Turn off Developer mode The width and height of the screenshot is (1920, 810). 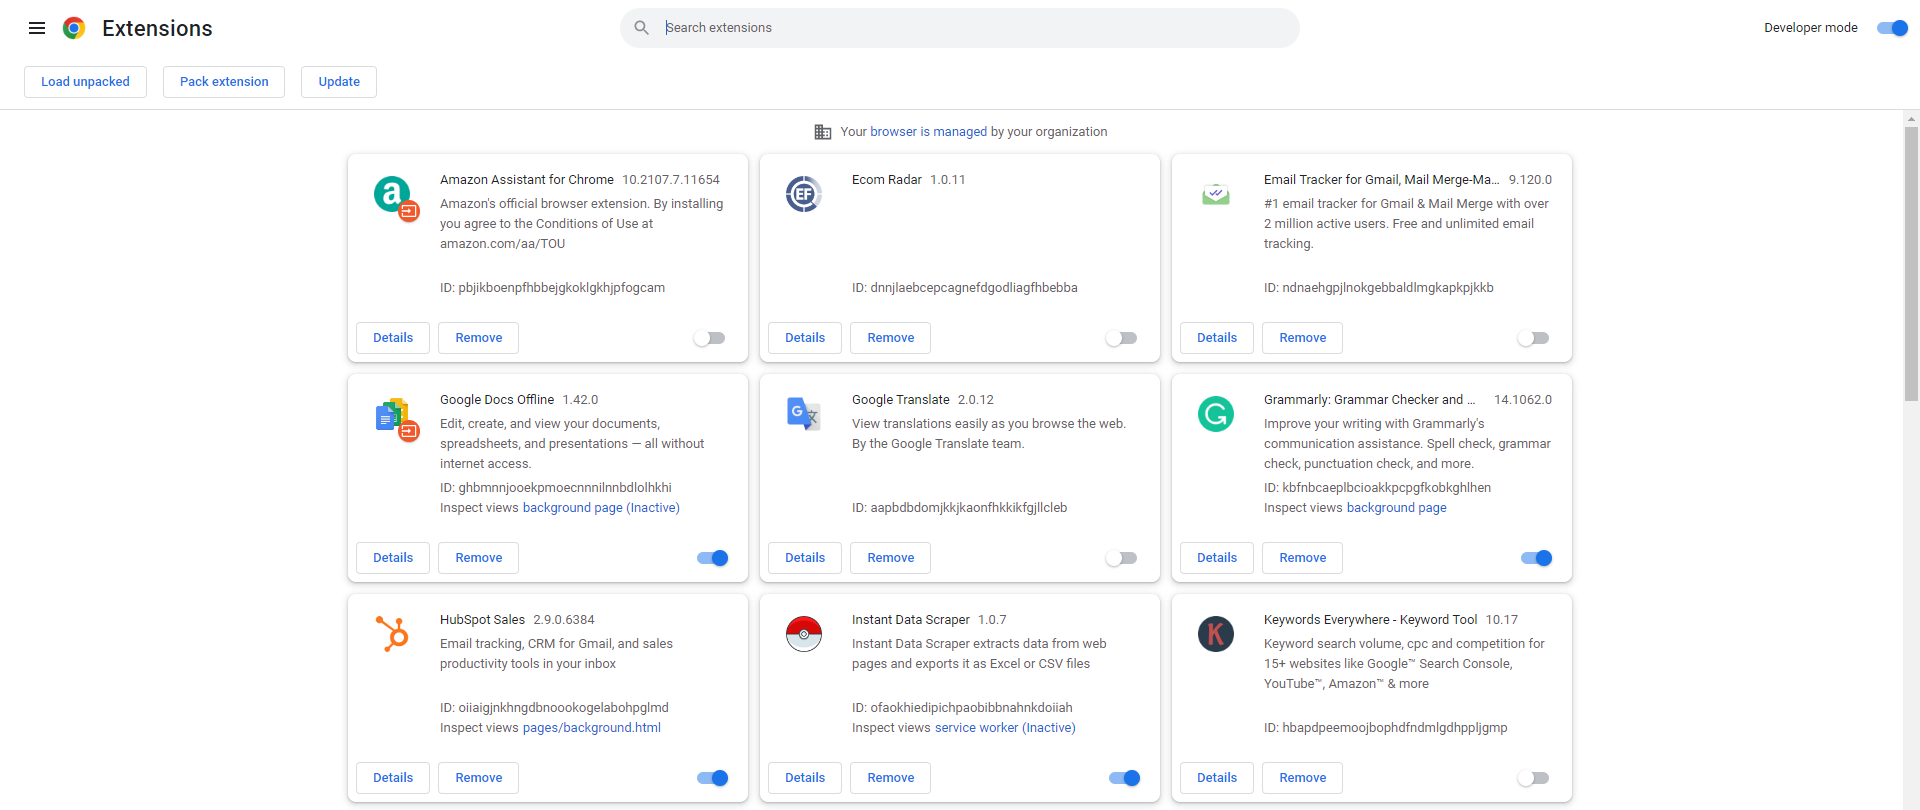1892,28
